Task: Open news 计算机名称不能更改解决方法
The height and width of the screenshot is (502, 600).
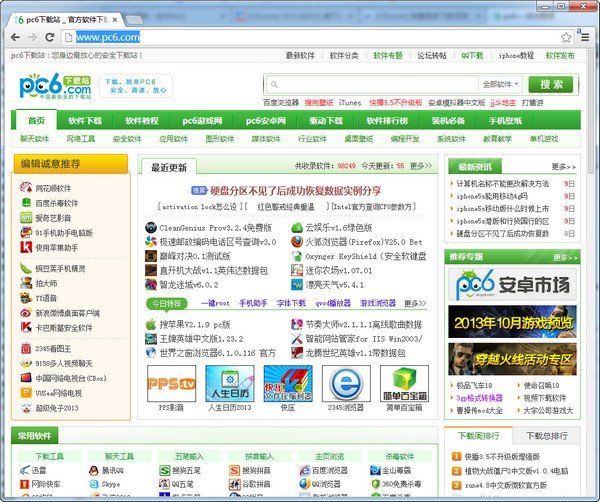Action: coord(502,184)
